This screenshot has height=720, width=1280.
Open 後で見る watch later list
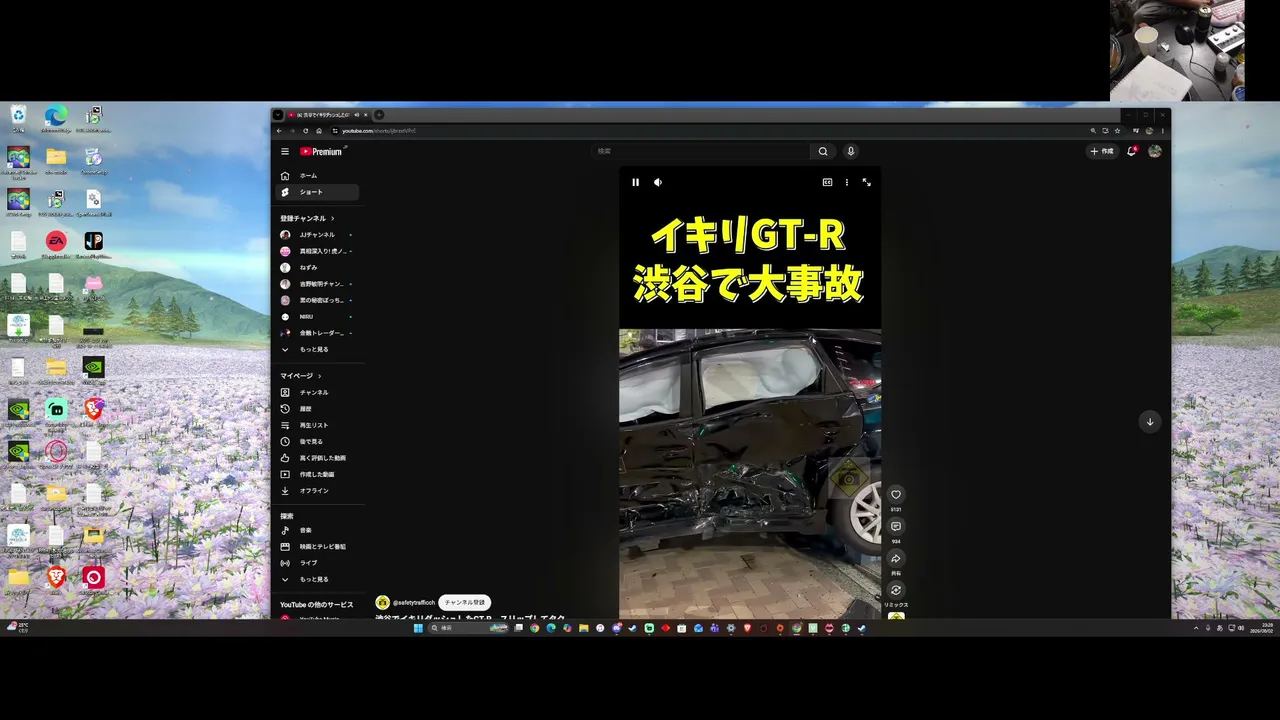[316, 442]
